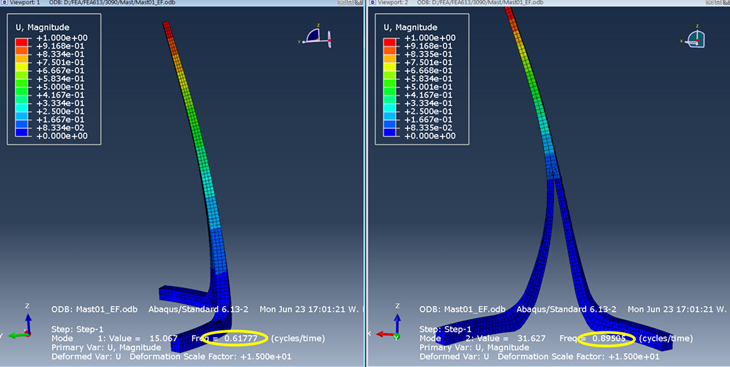Image resolution: width=730 pixels, height=367 pixels.
Task: Click the 3D compass in Viewport 2
Action: [694, 38]
